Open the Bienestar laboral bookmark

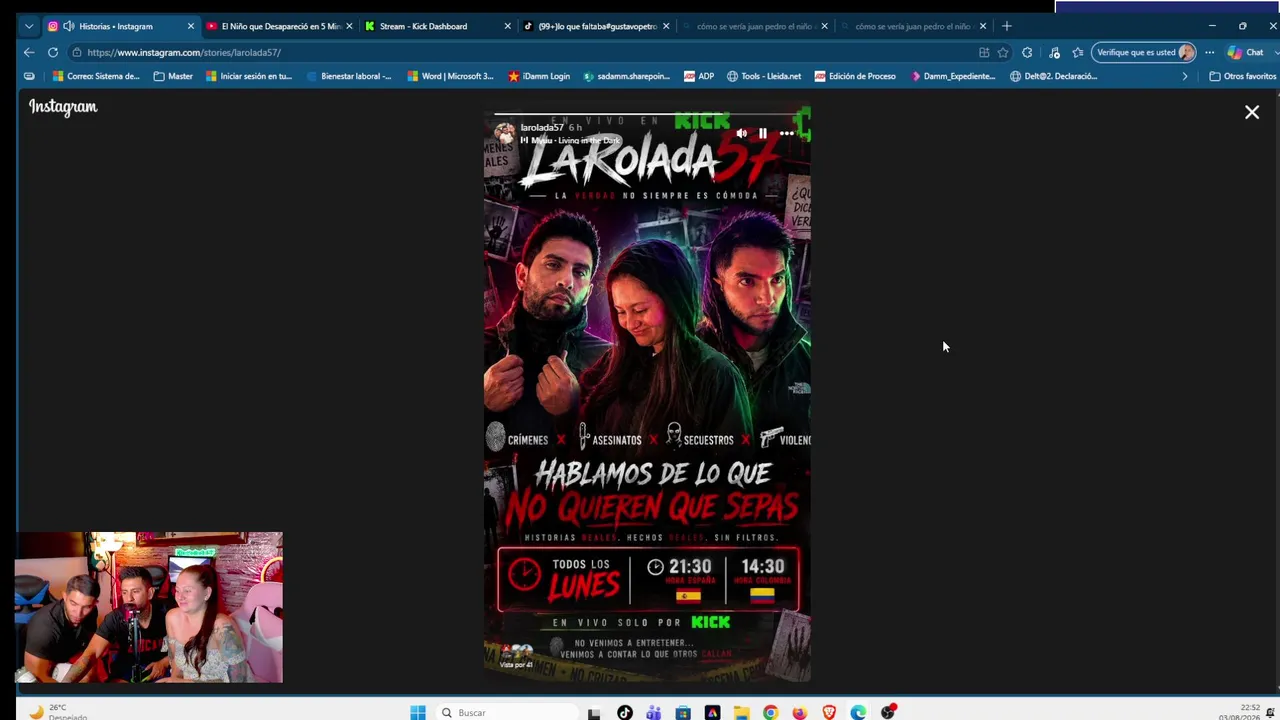coord(349,76)
